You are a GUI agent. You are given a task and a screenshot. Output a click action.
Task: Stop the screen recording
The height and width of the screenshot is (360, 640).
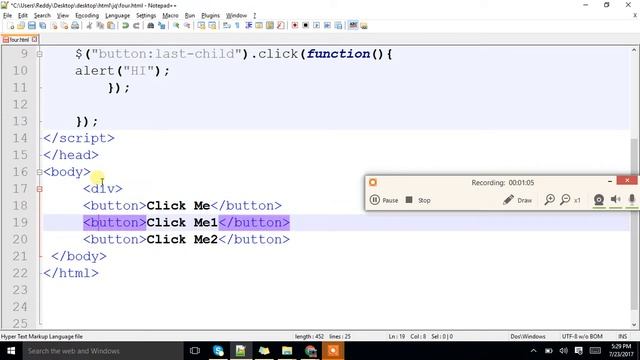click(418, 200)
